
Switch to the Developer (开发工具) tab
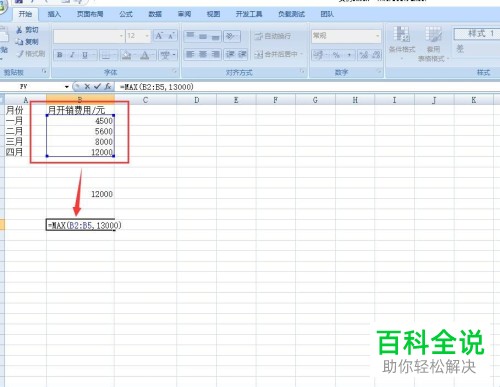(249, 14)
